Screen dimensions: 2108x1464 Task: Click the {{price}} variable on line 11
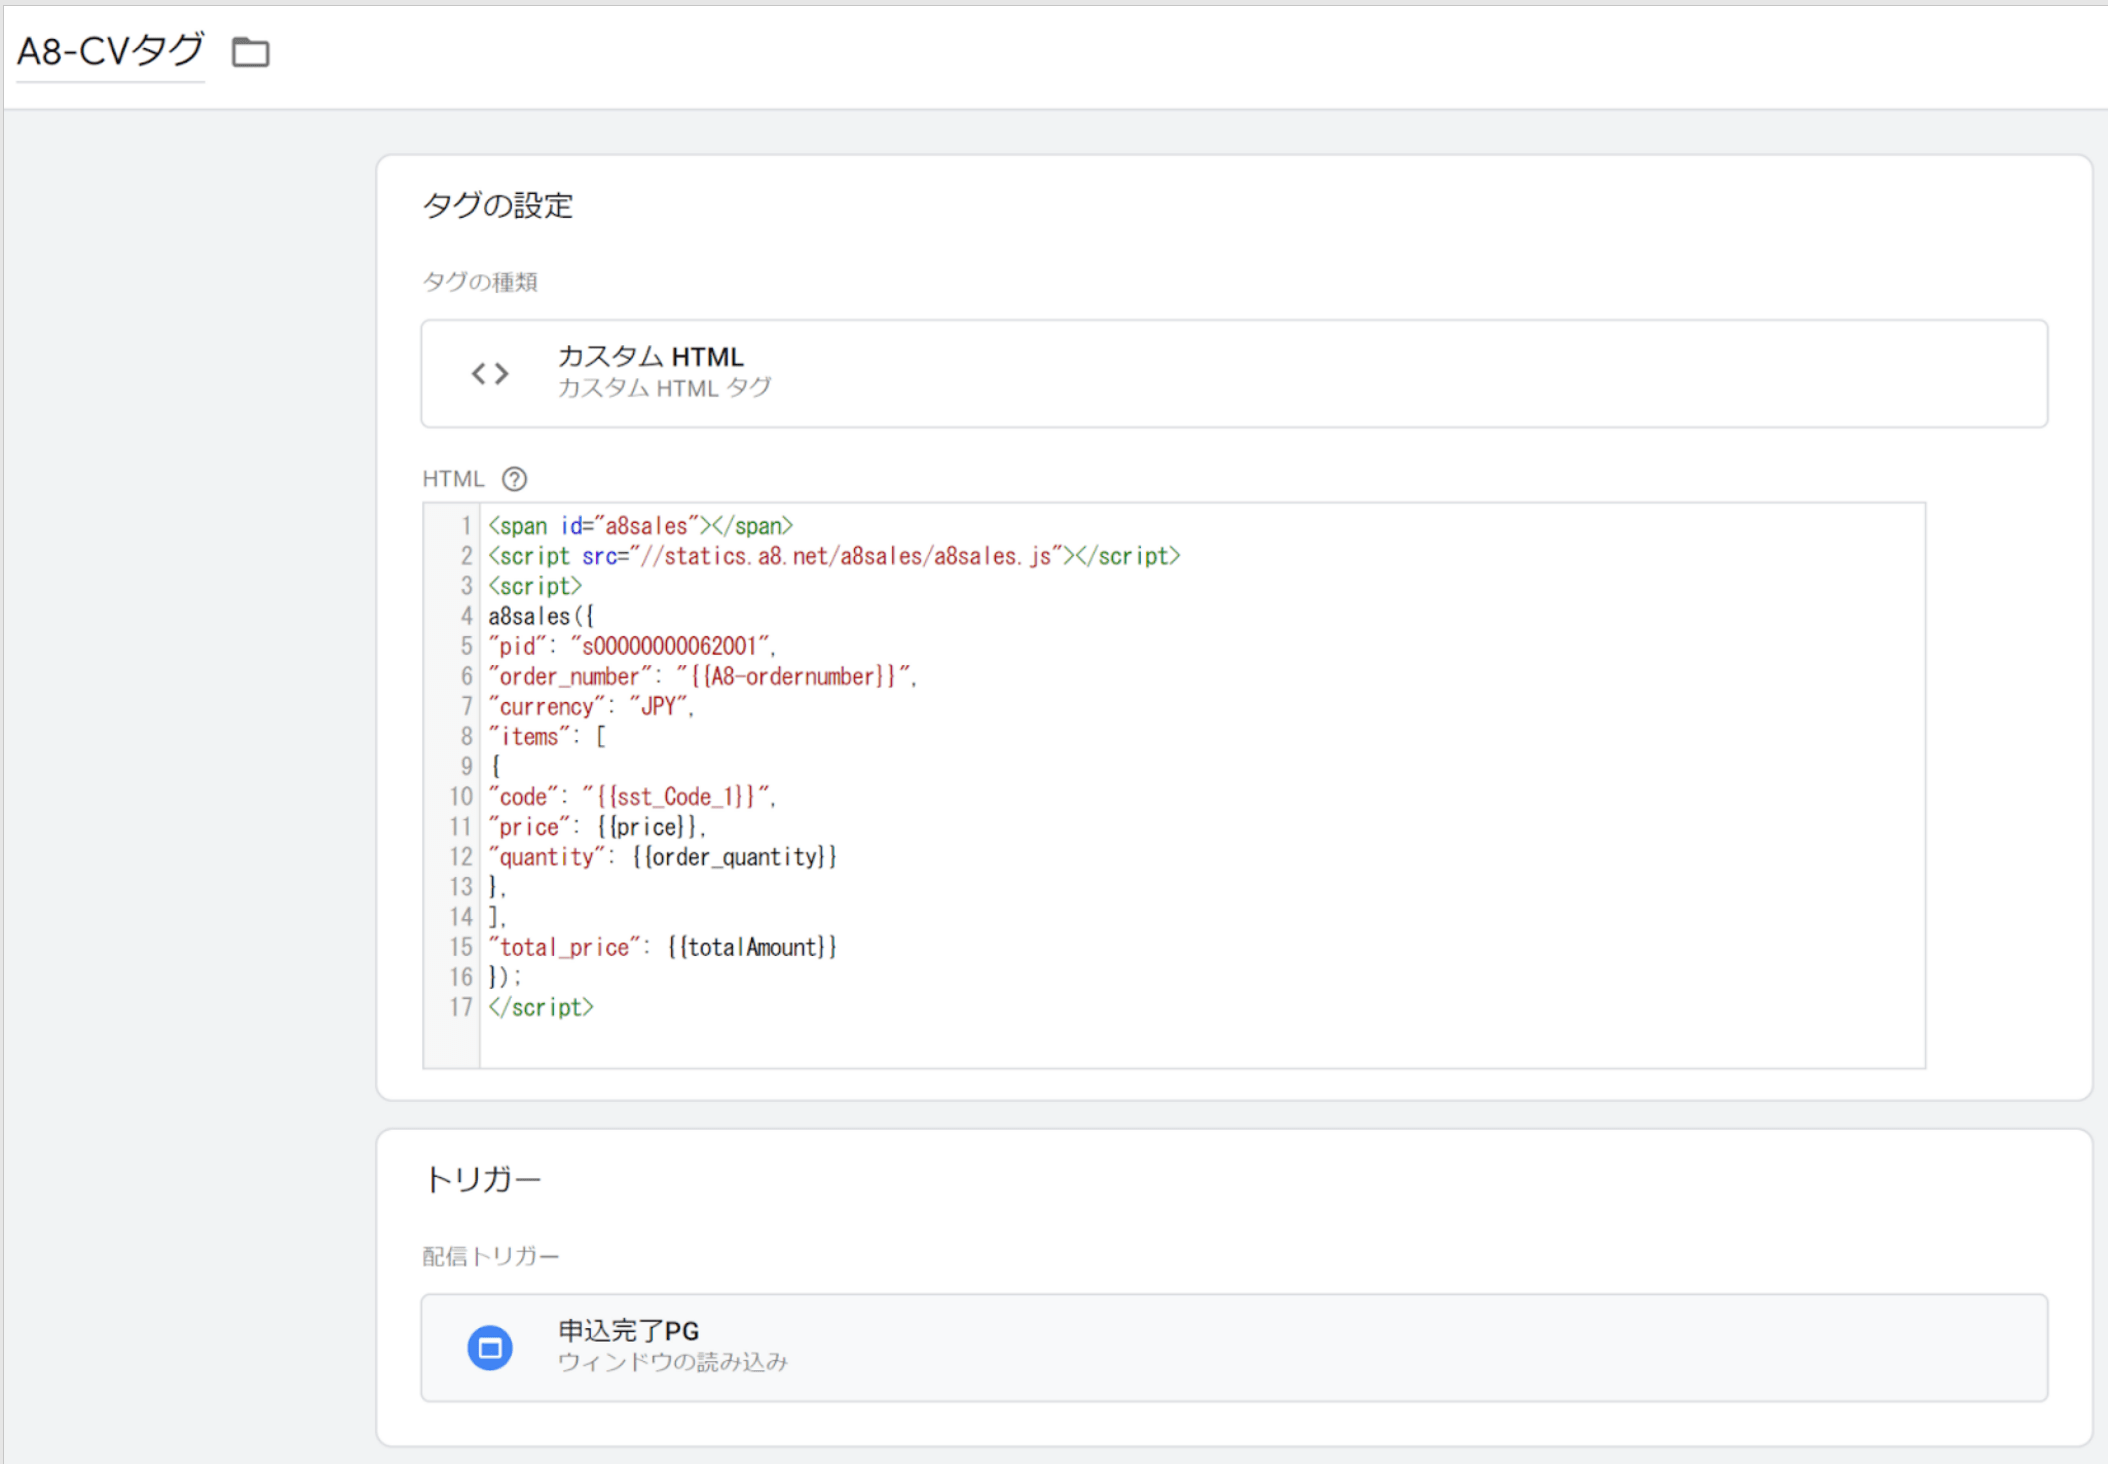point(648,827)
